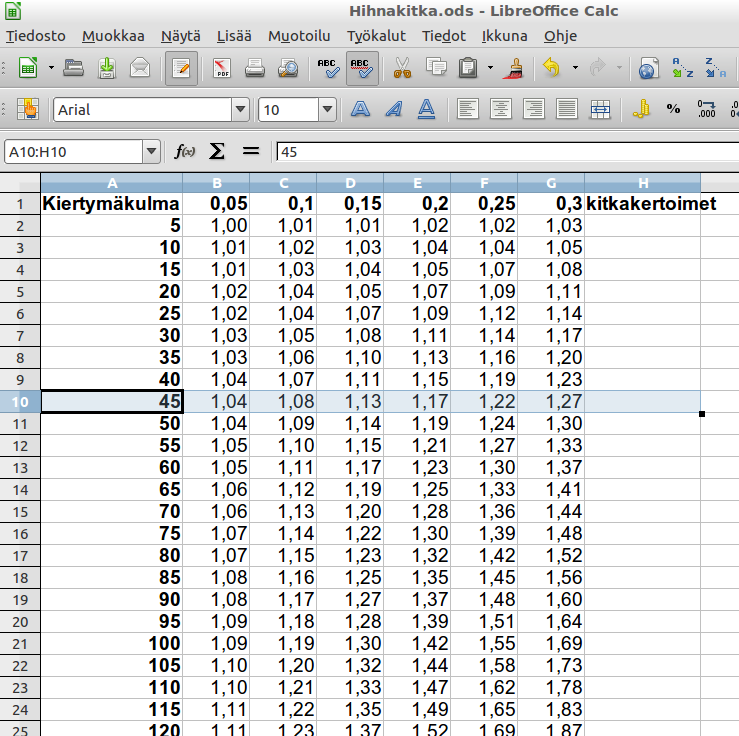Select column H header
Image resolution: width=739 pixels, height=736 pixels.
click(x=642, y=183)
